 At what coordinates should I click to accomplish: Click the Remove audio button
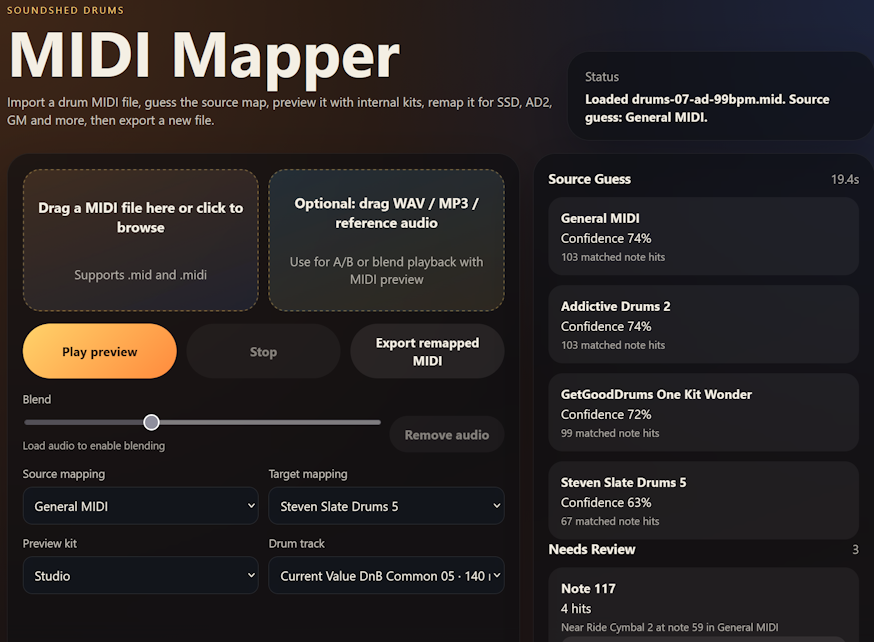446,435
